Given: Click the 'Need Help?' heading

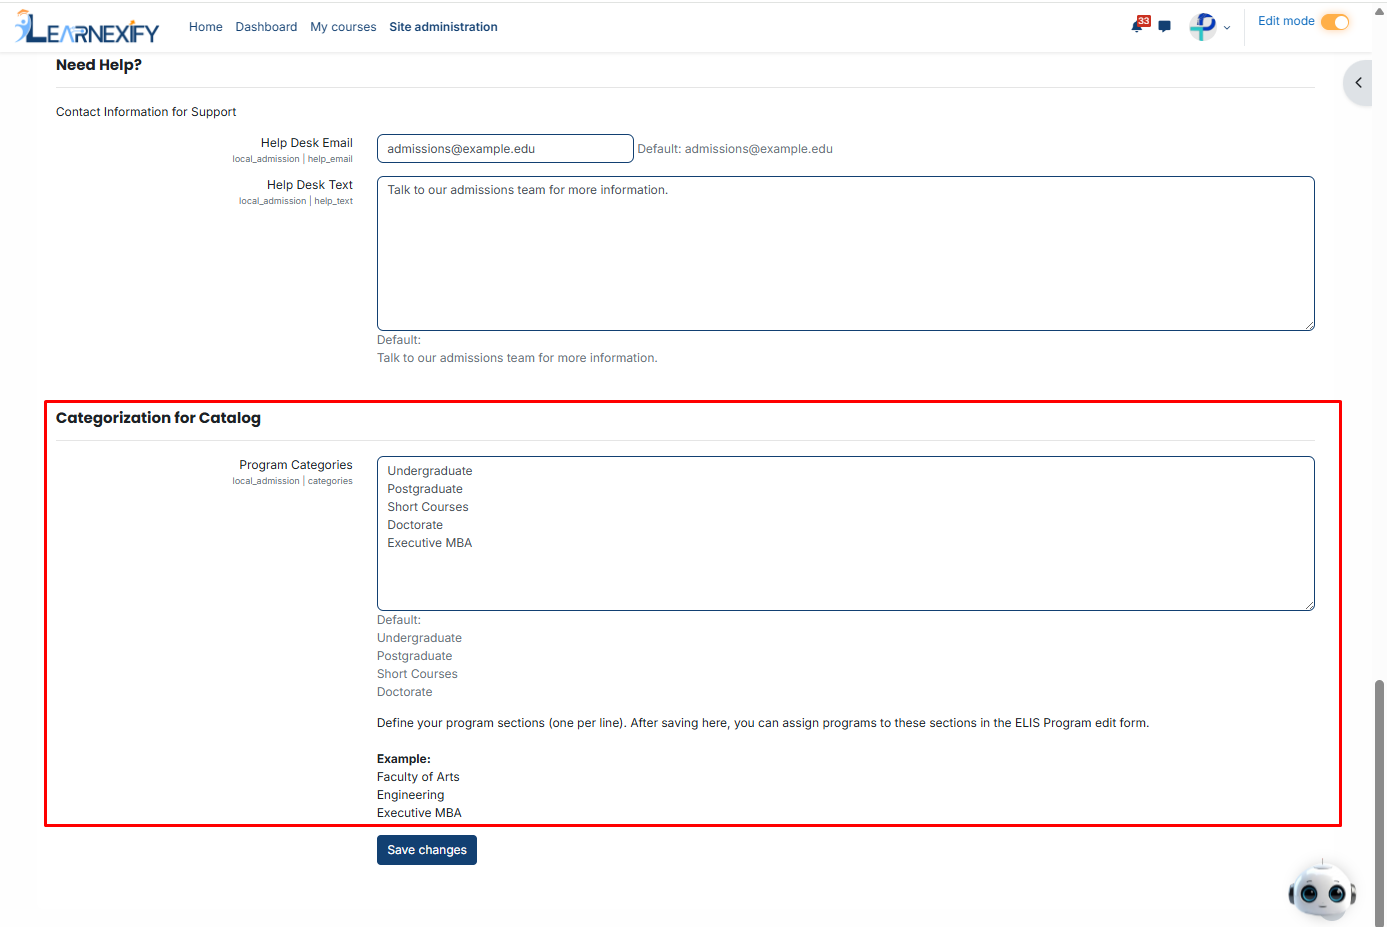Looking at the screenshot, I should (x=99, y=65).
